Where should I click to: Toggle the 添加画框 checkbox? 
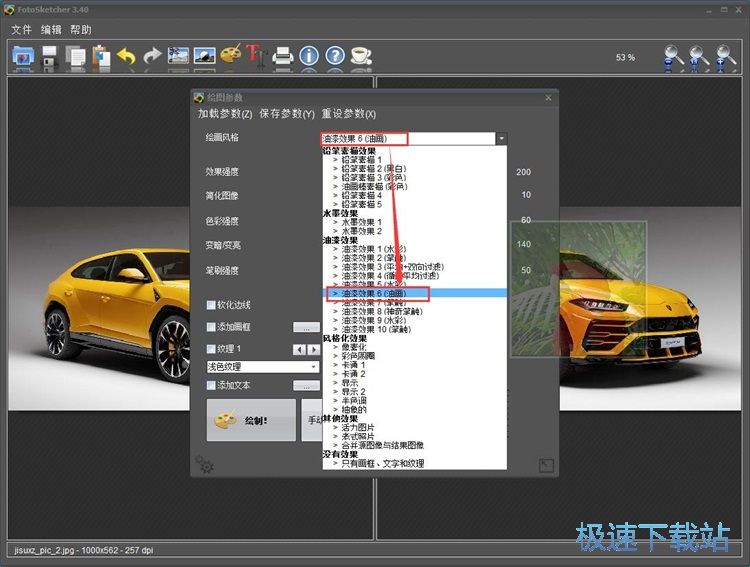[211, 327]
